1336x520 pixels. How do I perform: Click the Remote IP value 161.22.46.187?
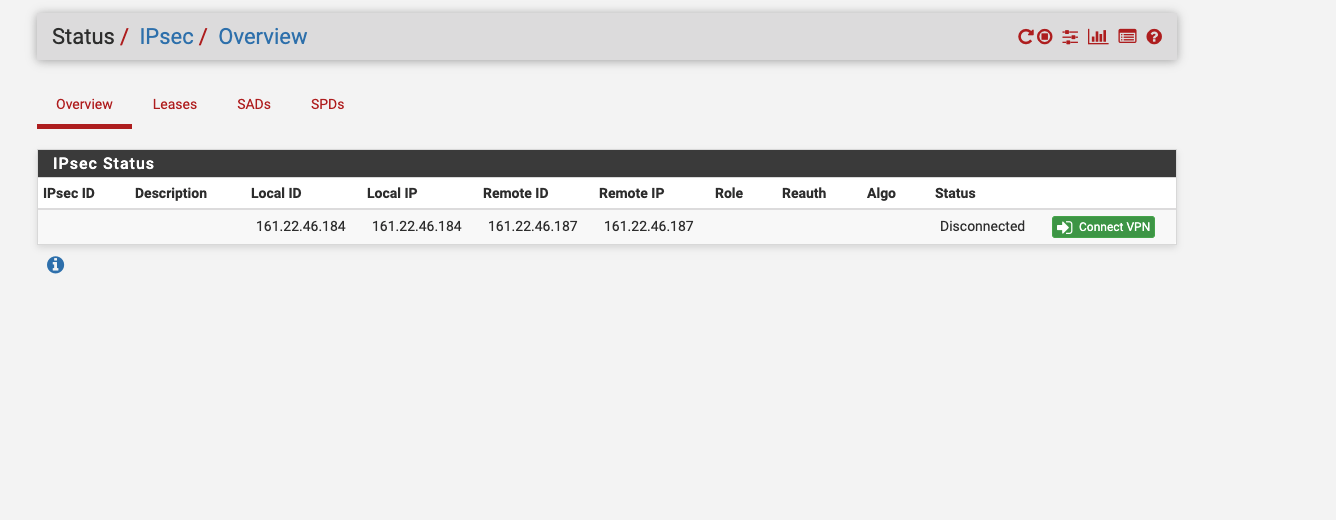point(649,226)
